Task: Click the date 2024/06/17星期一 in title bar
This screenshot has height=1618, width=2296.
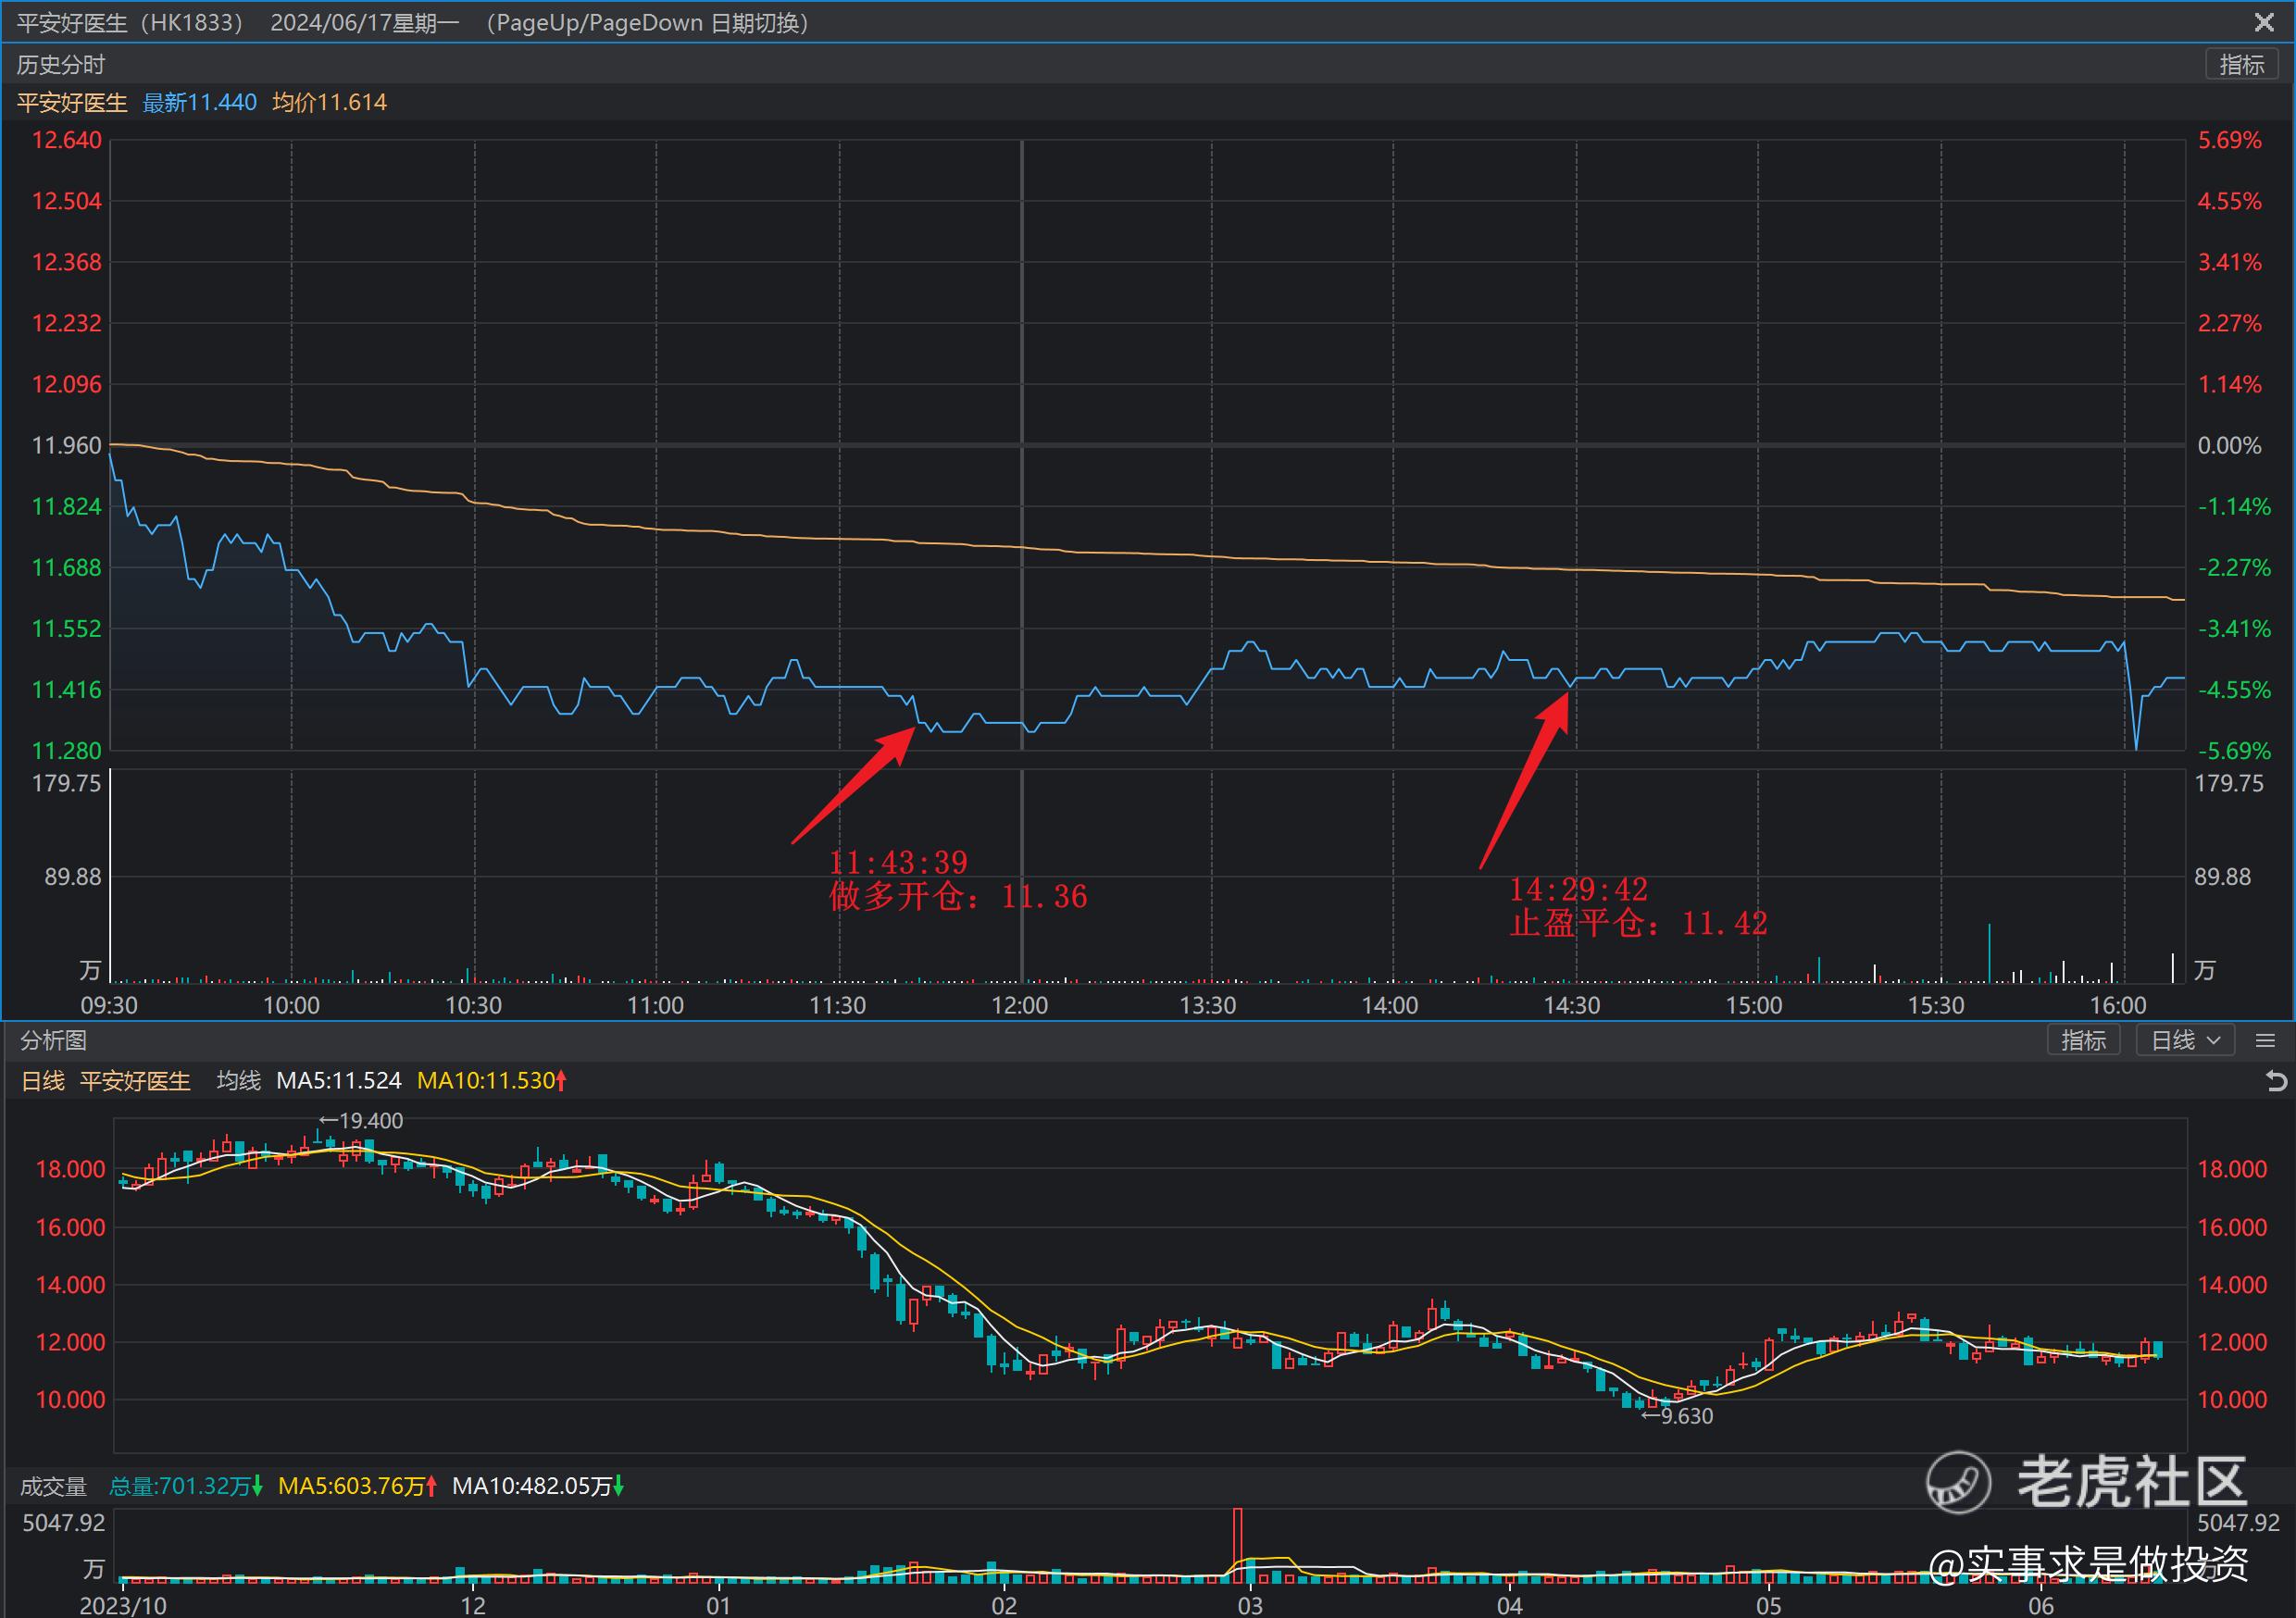Action: point(364,22)
